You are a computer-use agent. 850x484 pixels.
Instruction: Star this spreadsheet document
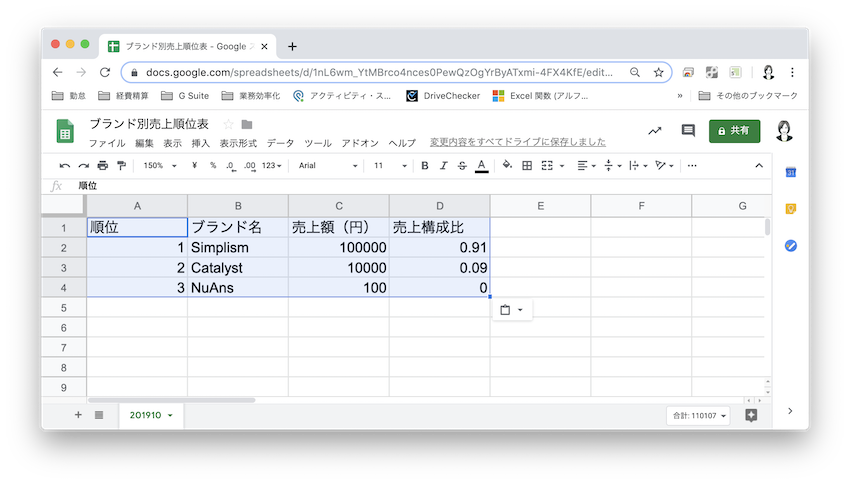[228, 124]
